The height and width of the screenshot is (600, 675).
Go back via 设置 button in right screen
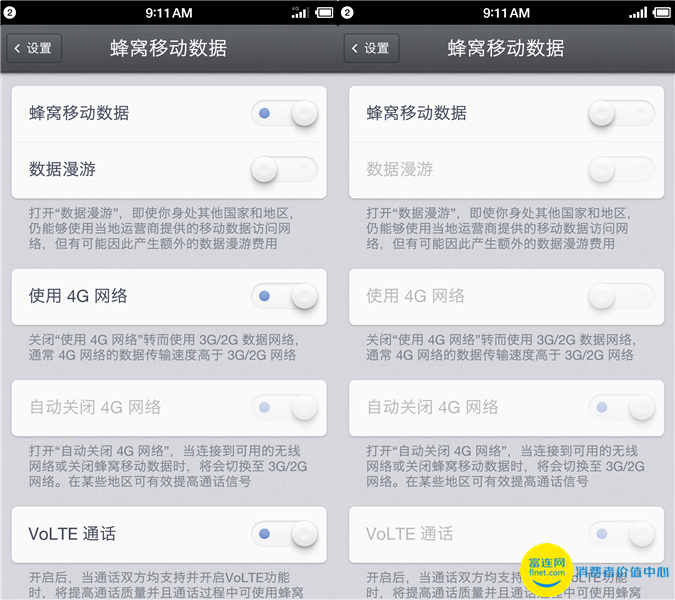click(x=372, y=48)
